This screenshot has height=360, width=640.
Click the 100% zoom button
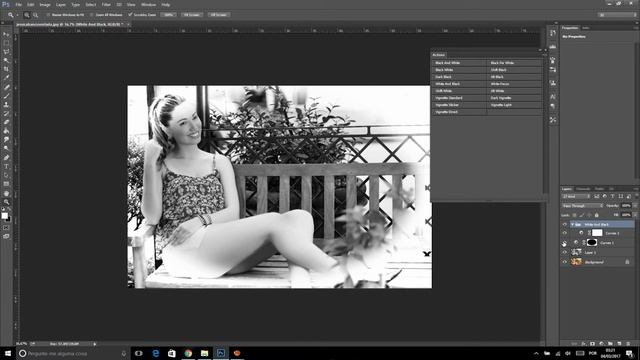click(x=168, y=15)
